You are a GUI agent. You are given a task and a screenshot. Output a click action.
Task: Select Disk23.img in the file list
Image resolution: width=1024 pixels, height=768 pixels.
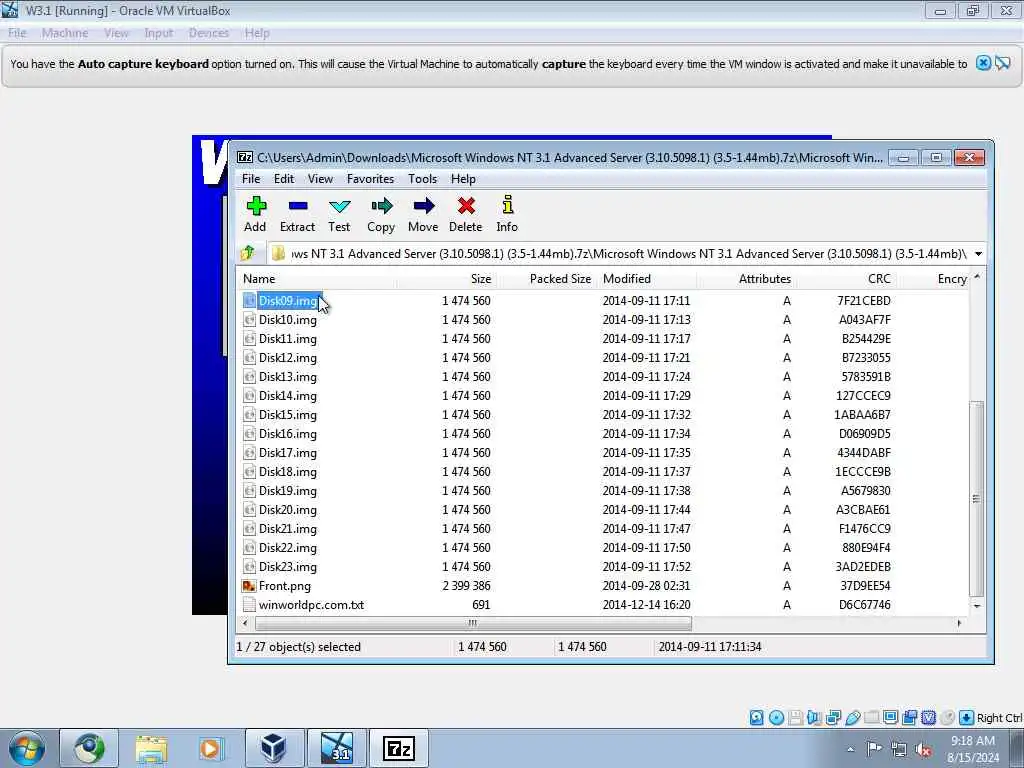point(287,566)
